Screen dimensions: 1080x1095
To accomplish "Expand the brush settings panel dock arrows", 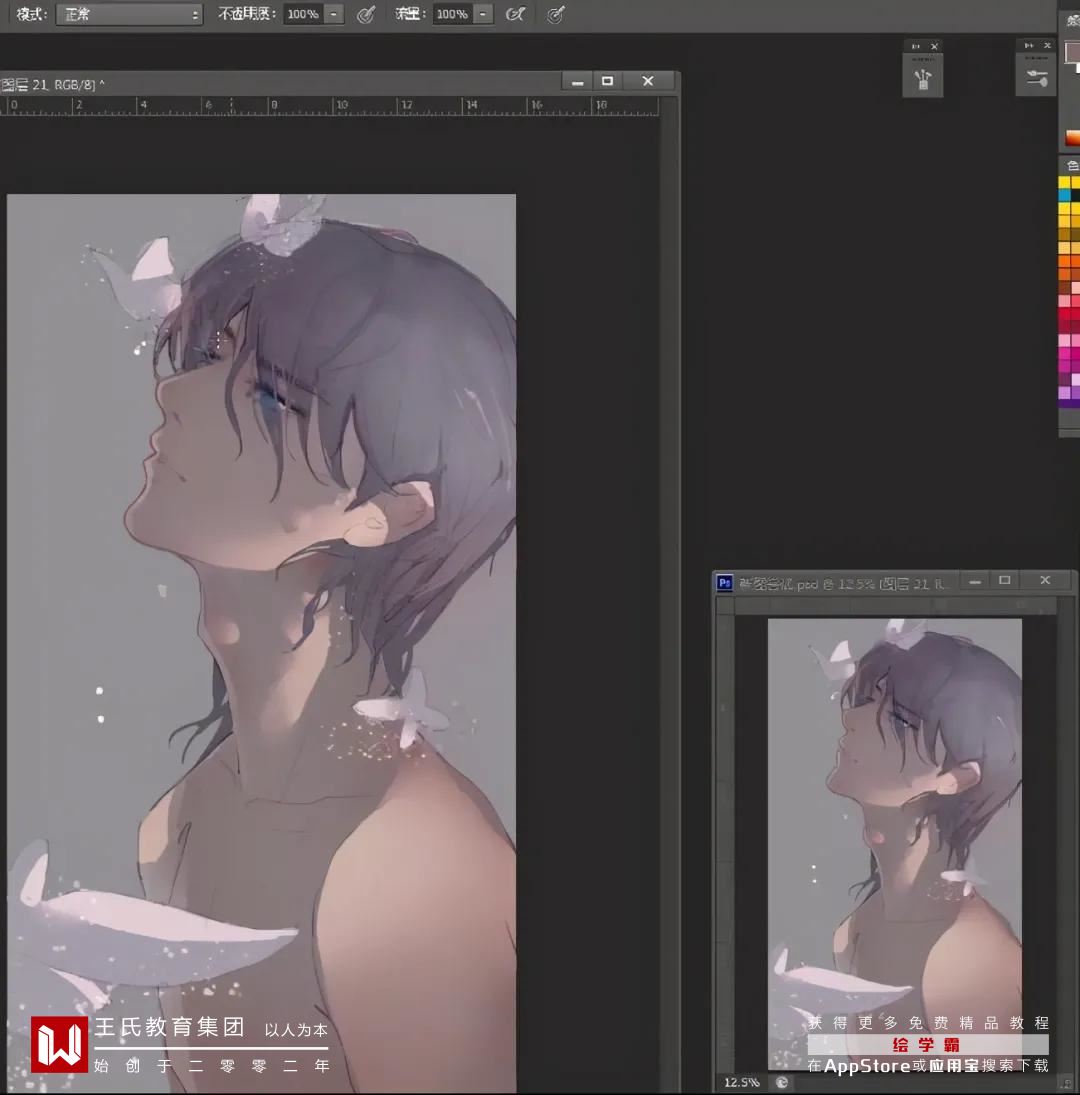I will click(x=1028, y=45).
